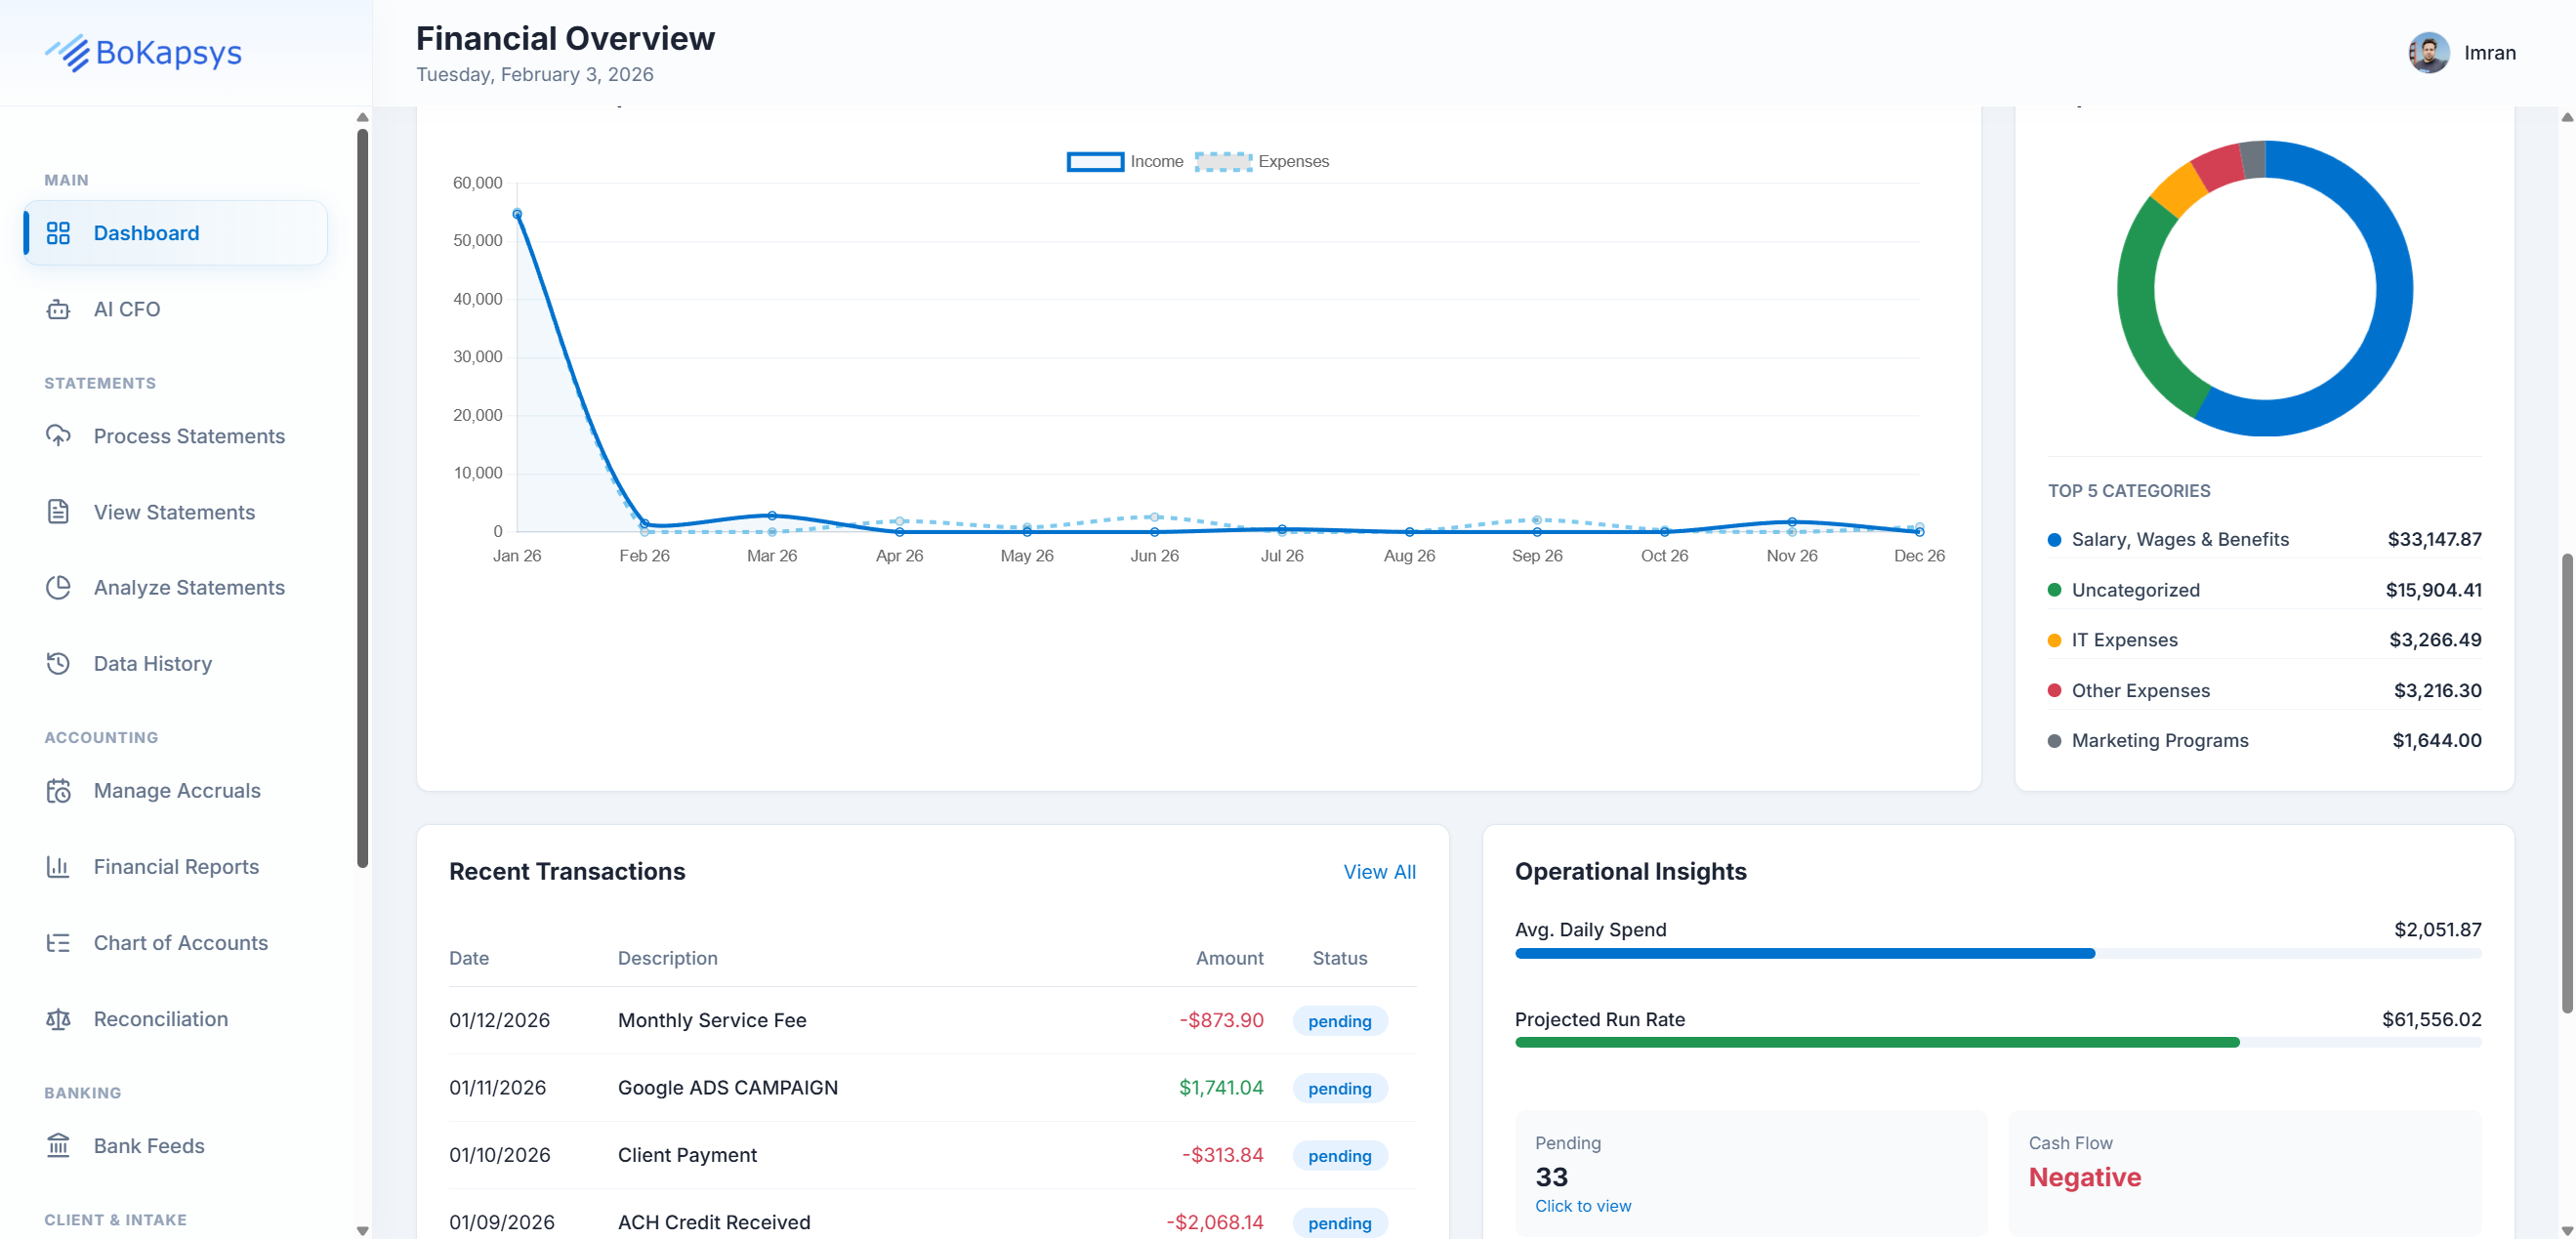Expand the CLIENT & INTAKE section
The height and width of the screenshot is (1239, 2576).
[x=115, y=1219]
